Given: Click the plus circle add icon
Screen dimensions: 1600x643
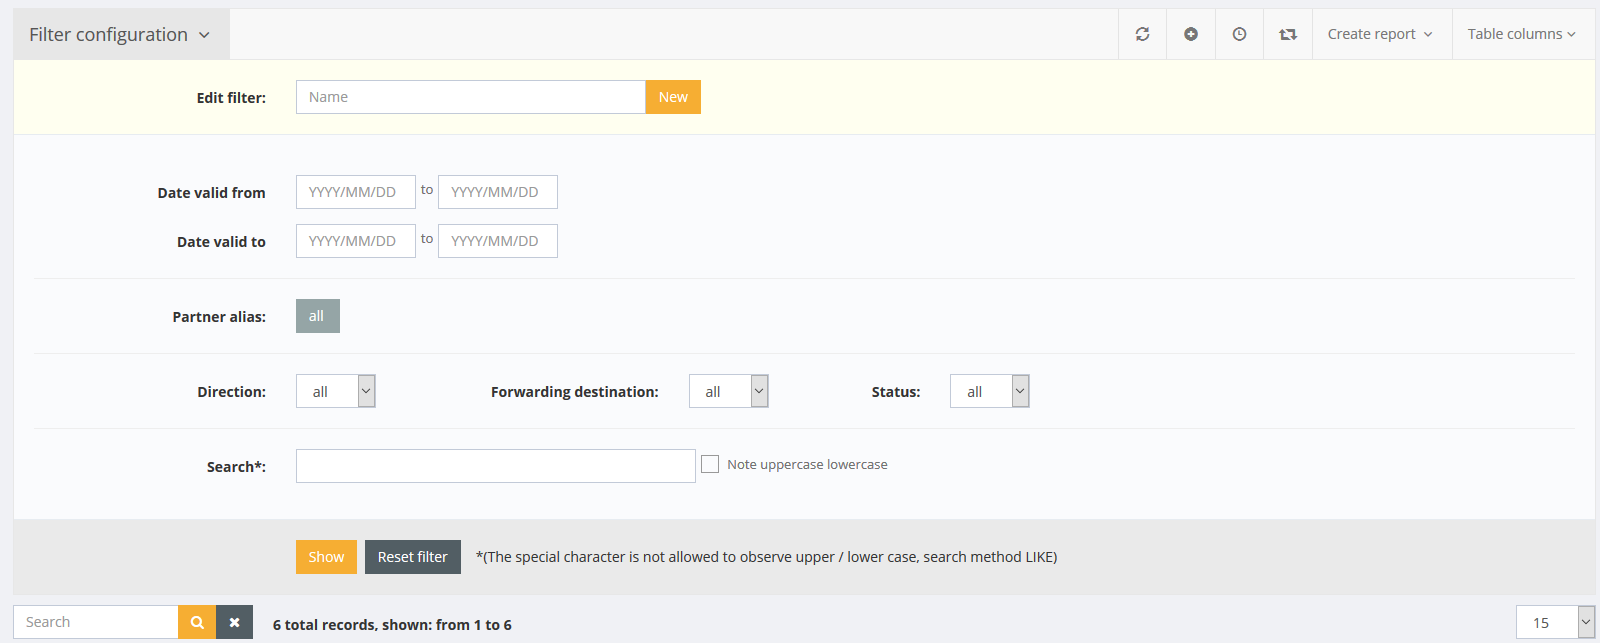Looking at the screenshot, I should click(x=1191, y=34).
